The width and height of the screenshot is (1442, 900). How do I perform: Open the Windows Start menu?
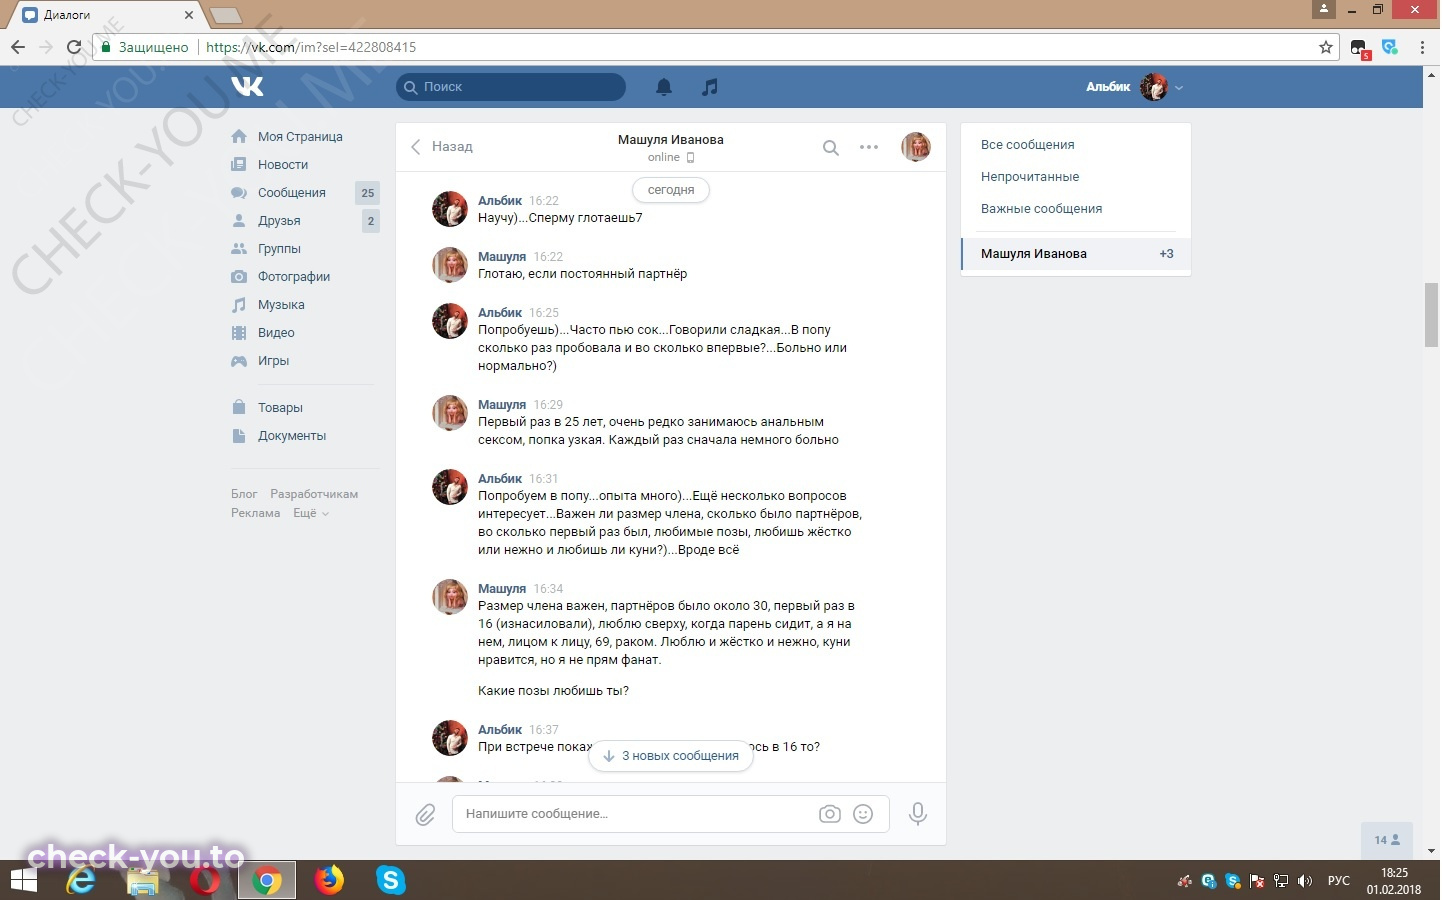24,880
